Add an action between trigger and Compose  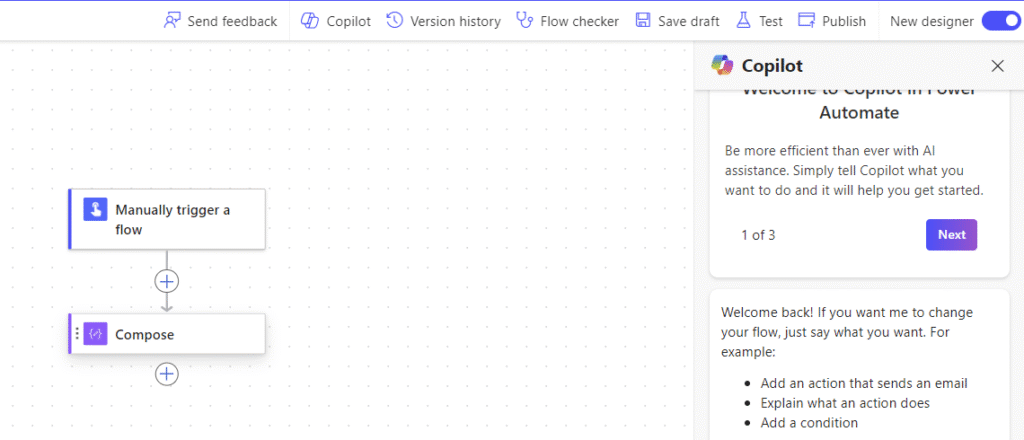(x=167, y=281)
